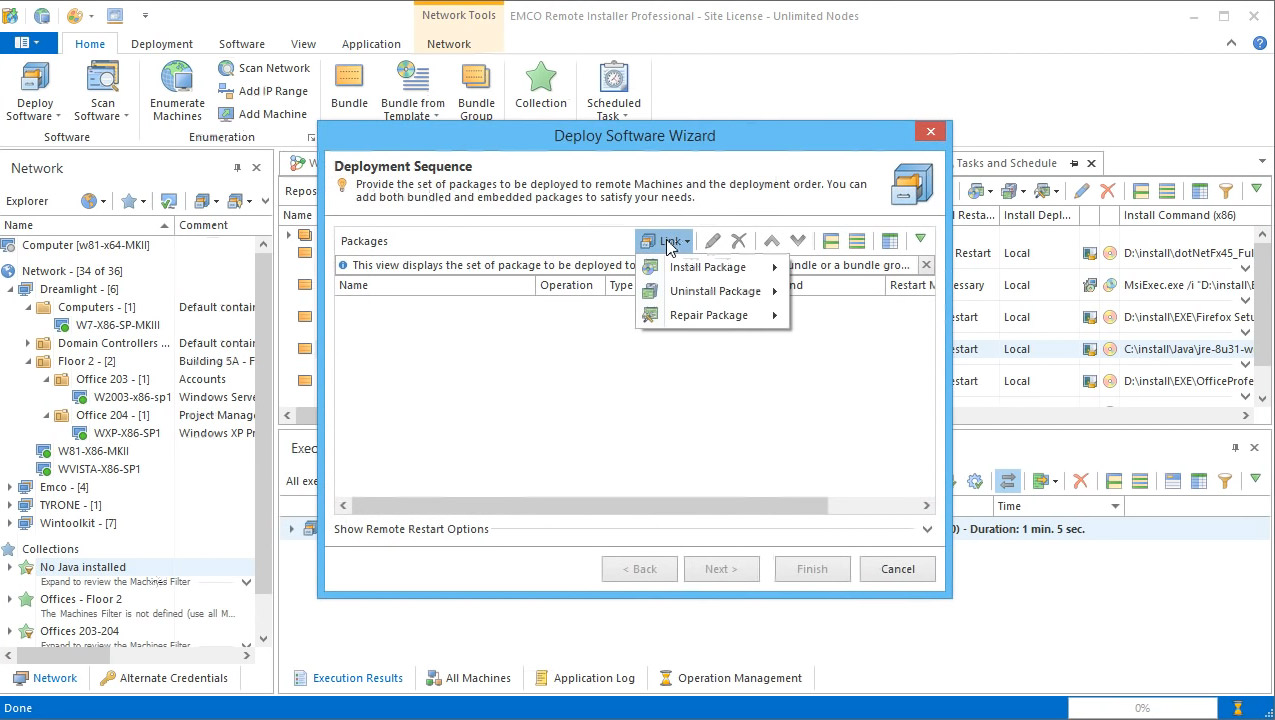This screenshot has width=1275, height=720.
Task: Click the Enumerate Machines globe icon
Action: click(x=177, y=79)
